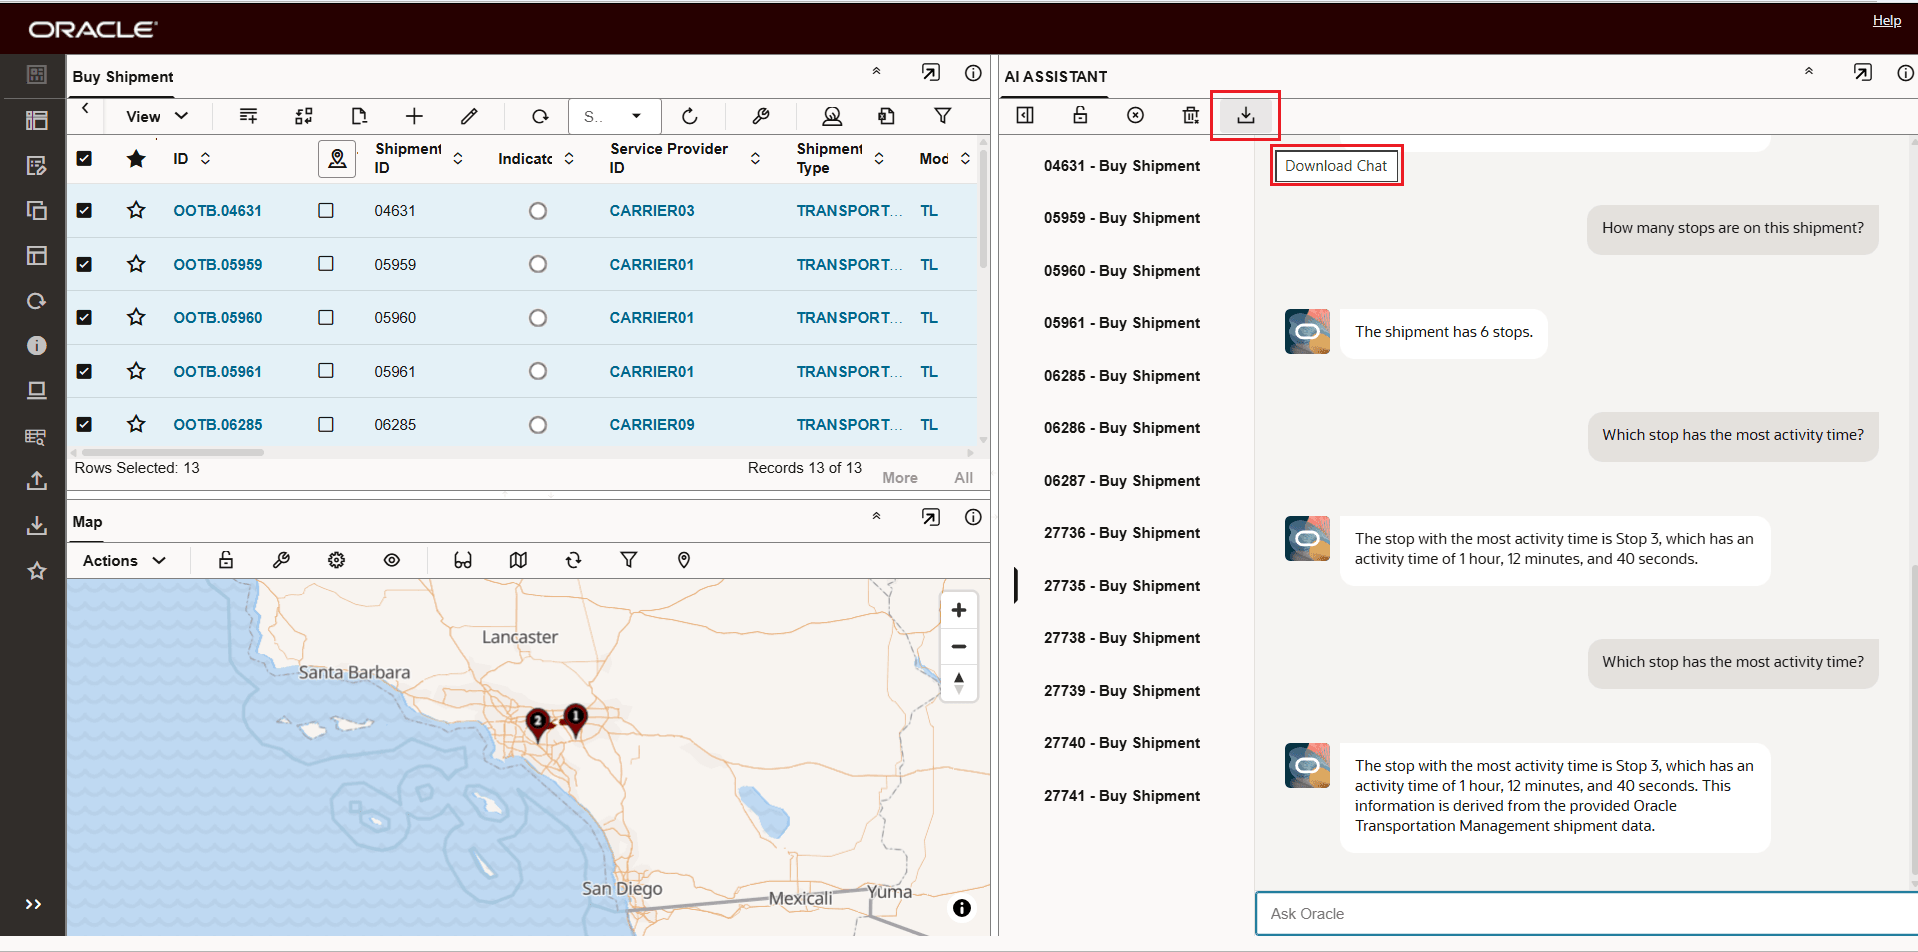
Task: Click the Download Chat icon in AI Assistant toolbar
Action: (x=1246, y=116)
